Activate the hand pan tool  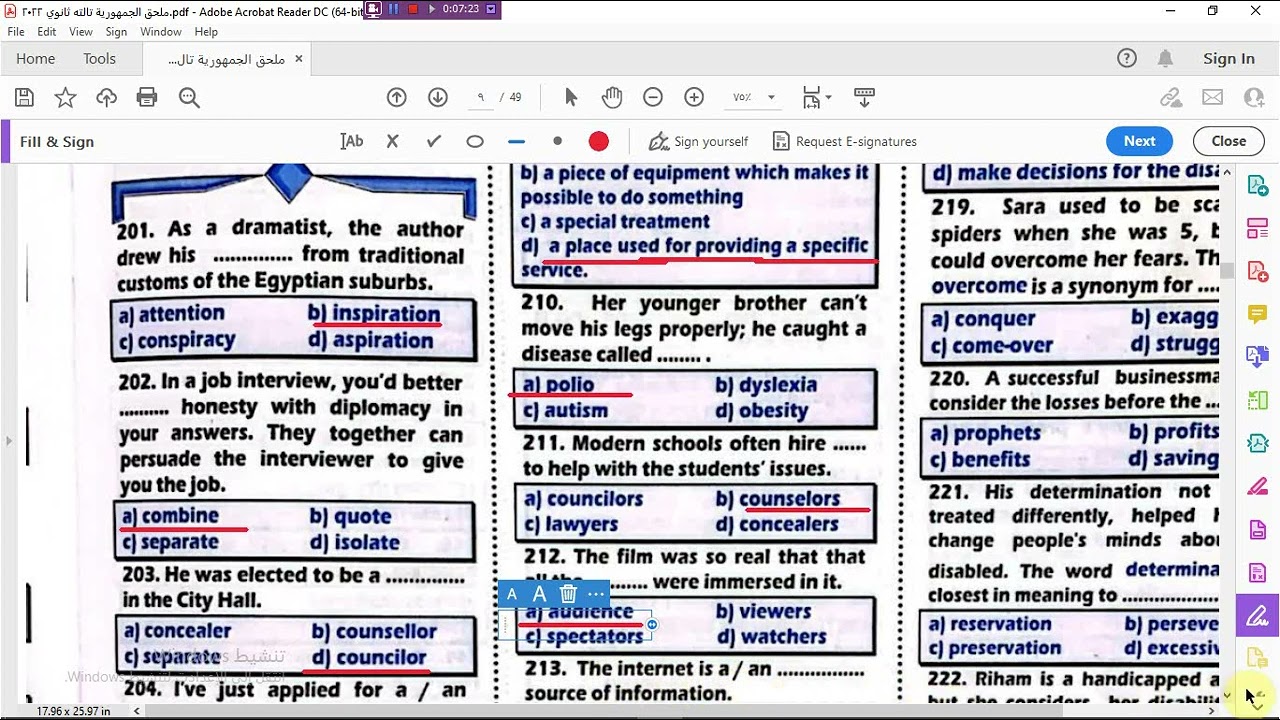[612, 97]
